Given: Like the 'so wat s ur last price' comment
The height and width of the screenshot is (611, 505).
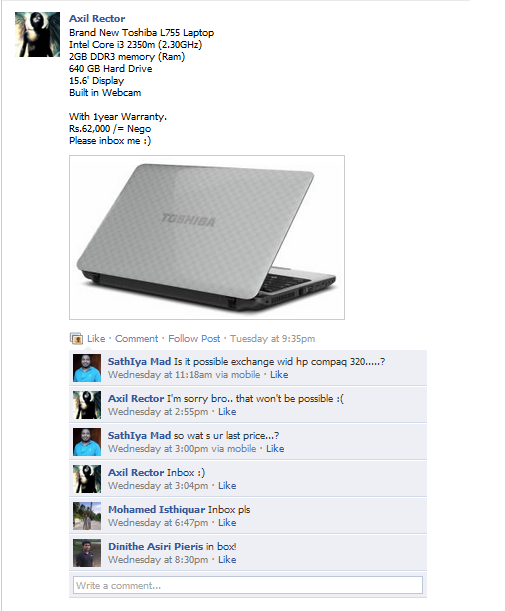Looking at the screenshot, I should click(275, 449).
